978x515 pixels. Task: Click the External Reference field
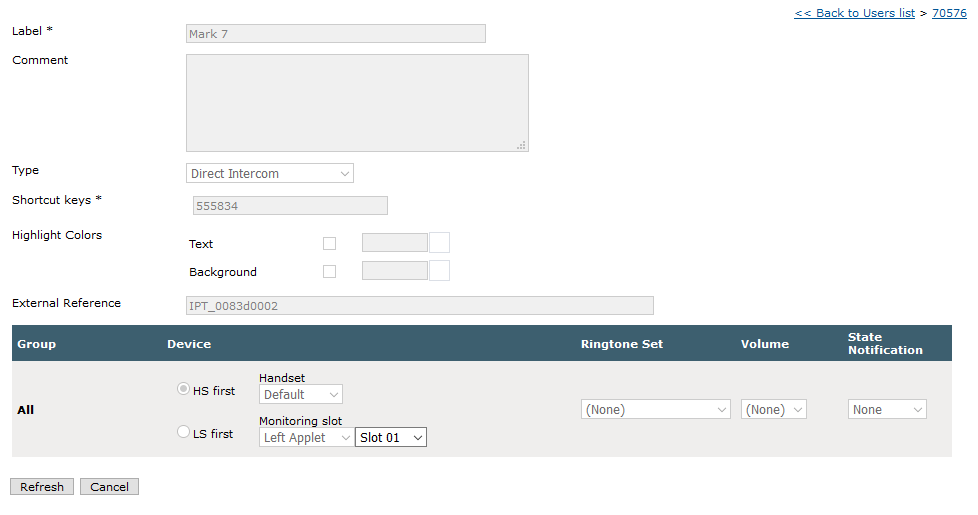[420, 306]
